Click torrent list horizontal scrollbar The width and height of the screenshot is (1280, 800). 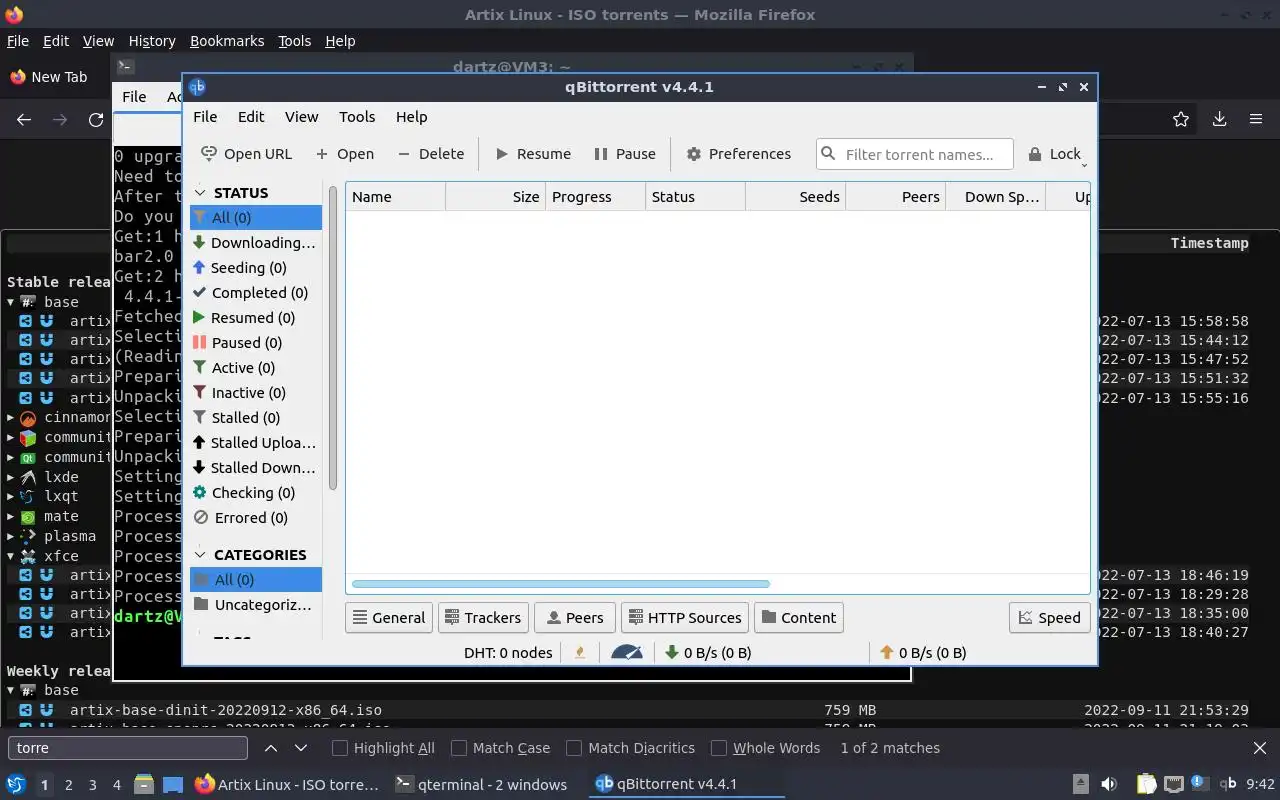(561, 584)
